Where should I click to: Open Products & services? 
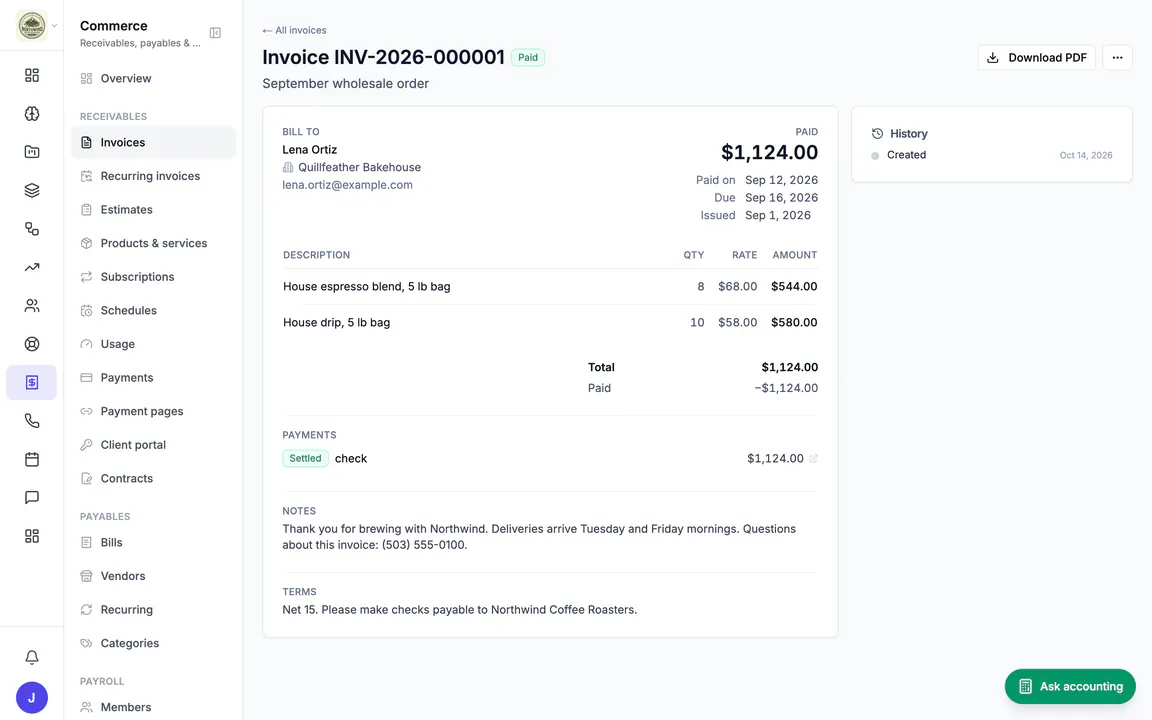tap(154, 243)
